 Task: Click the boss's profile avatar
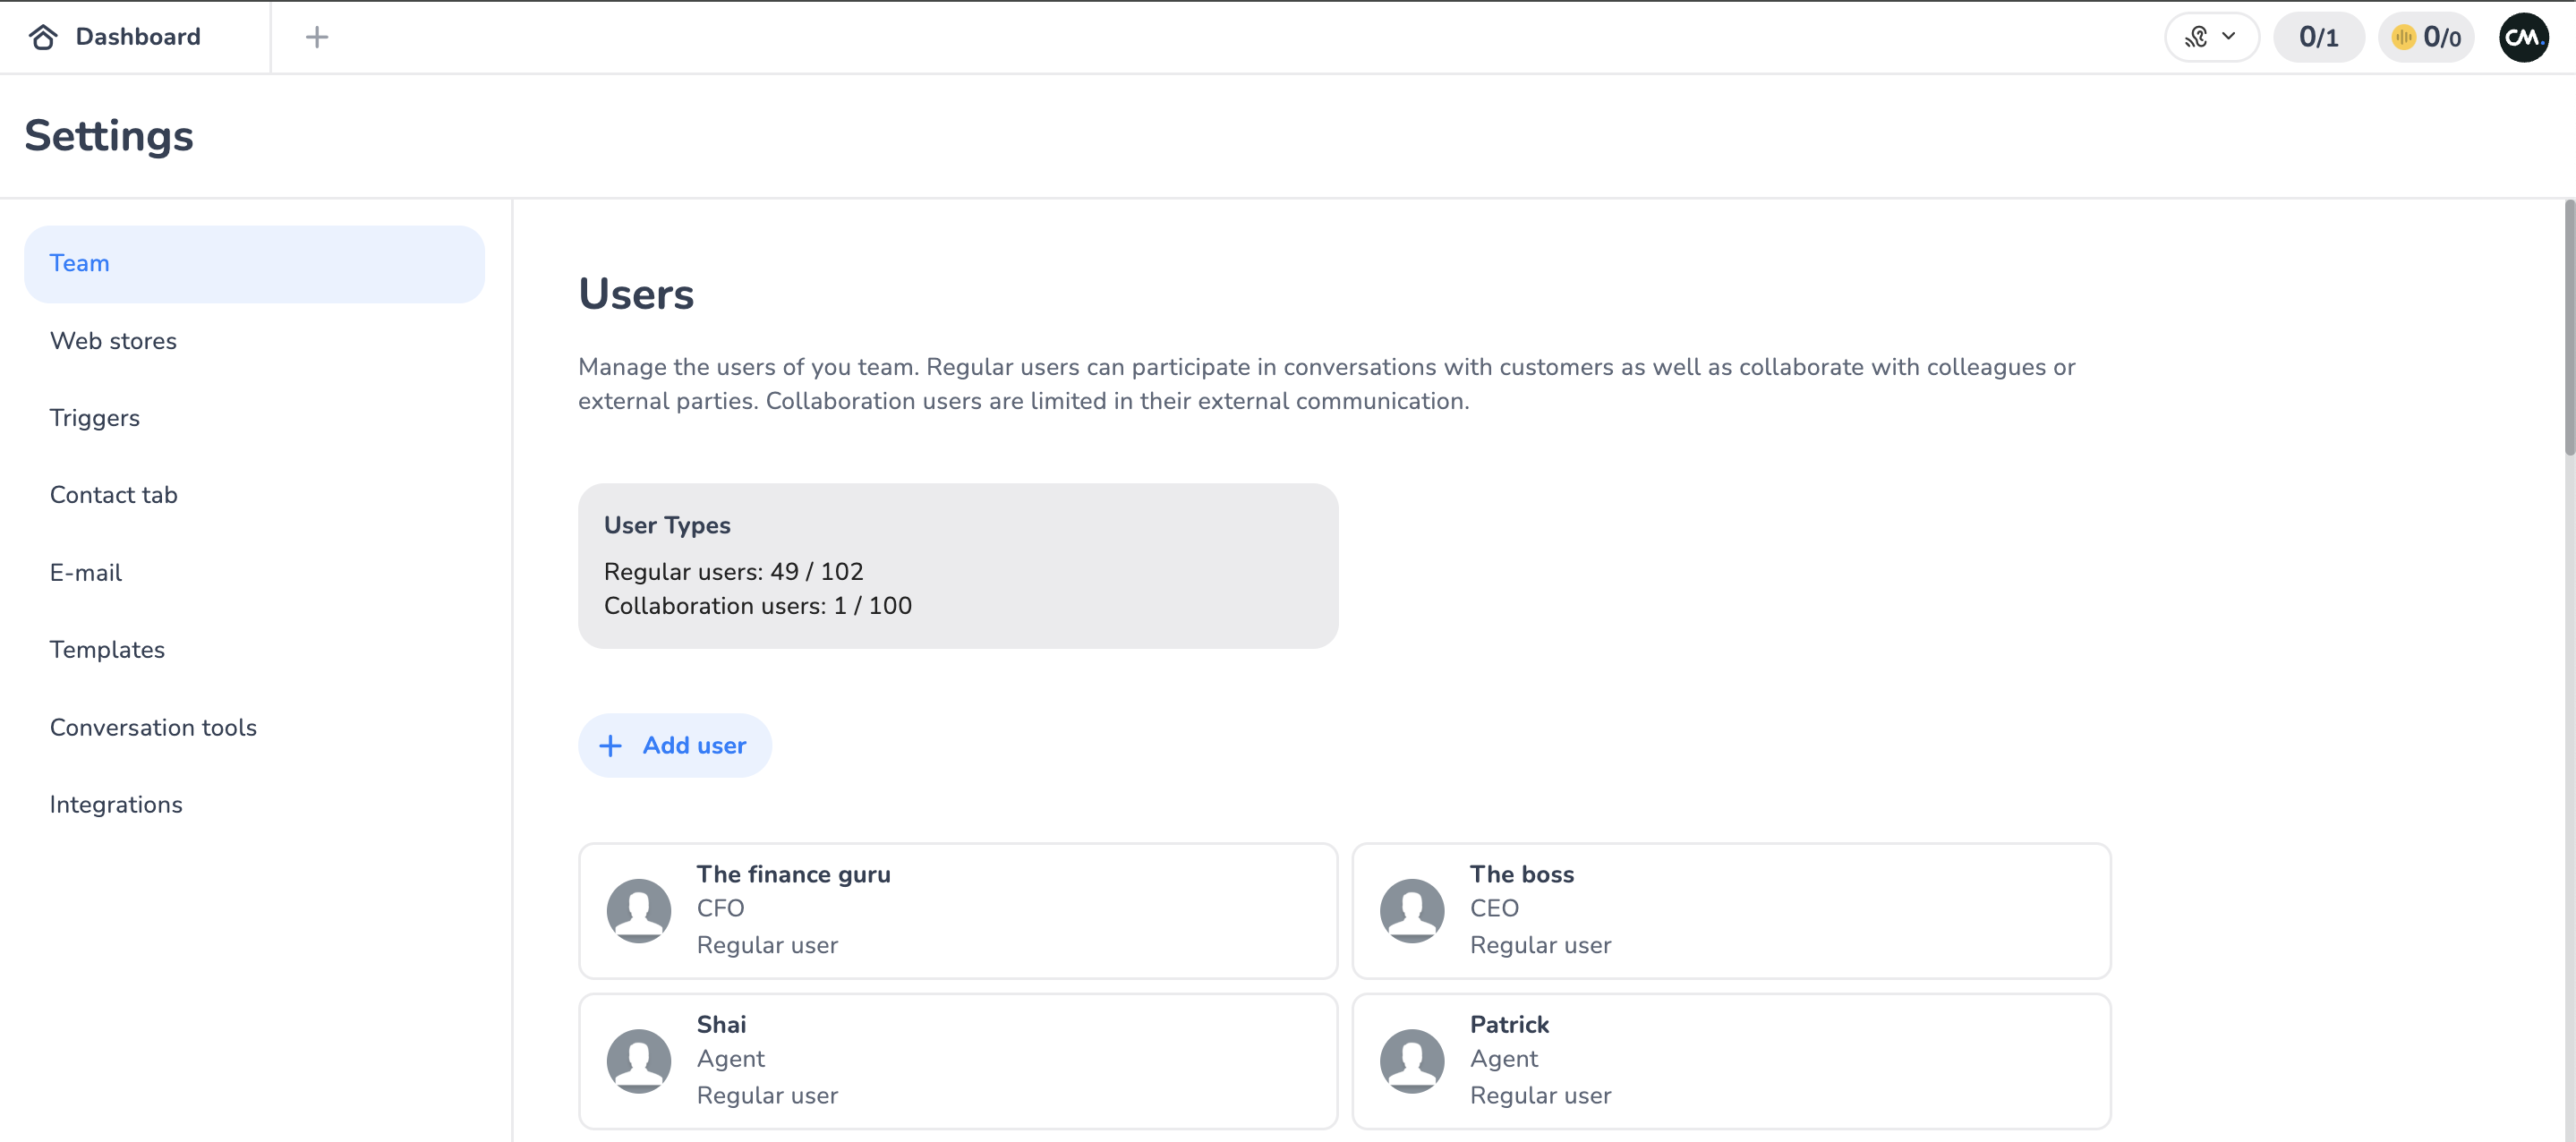click(1411, 910)
